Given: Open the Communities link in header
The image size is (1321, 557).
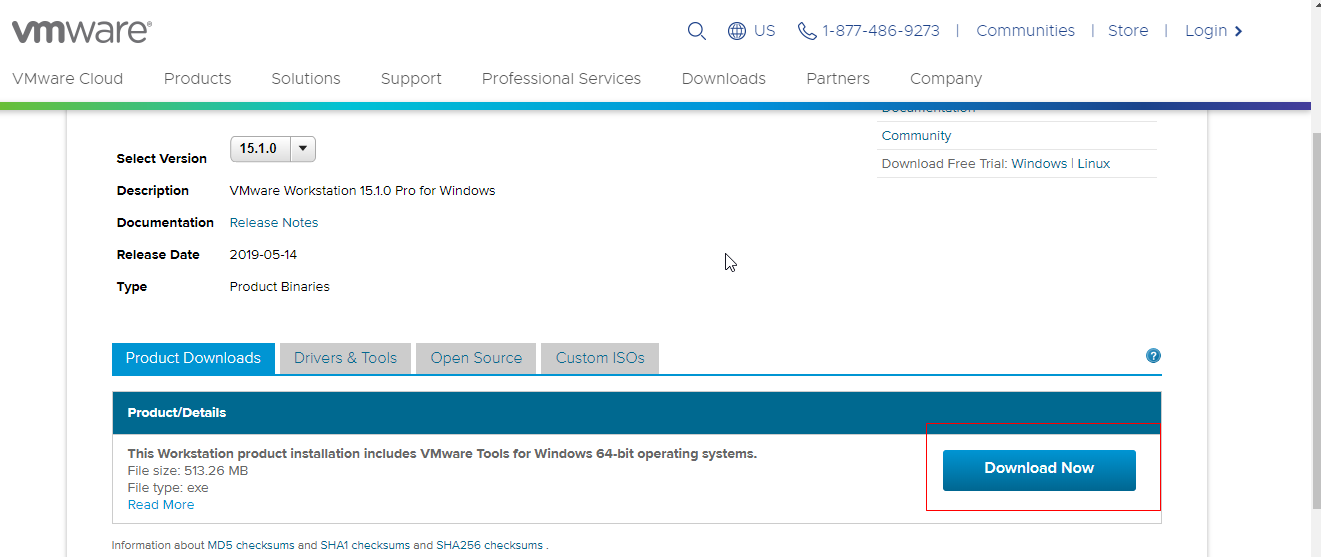Looking at the screenshot, I should pos(1025,31).
